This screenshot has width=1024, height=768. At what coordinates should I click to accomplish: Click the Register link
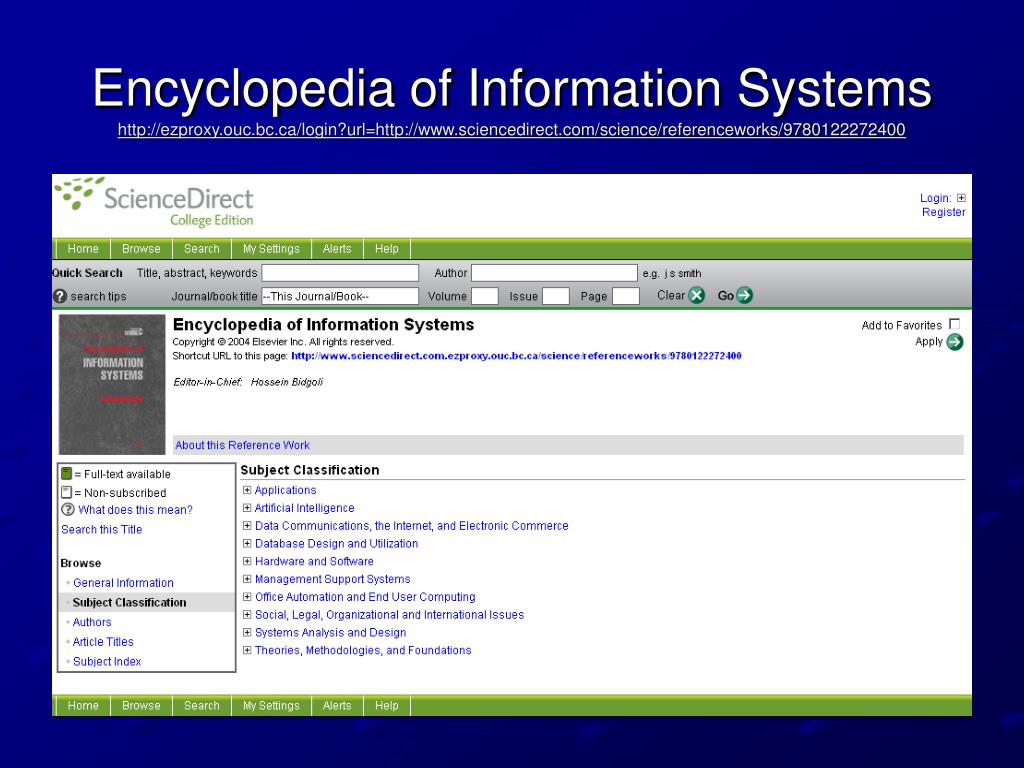tap(944, 212)
